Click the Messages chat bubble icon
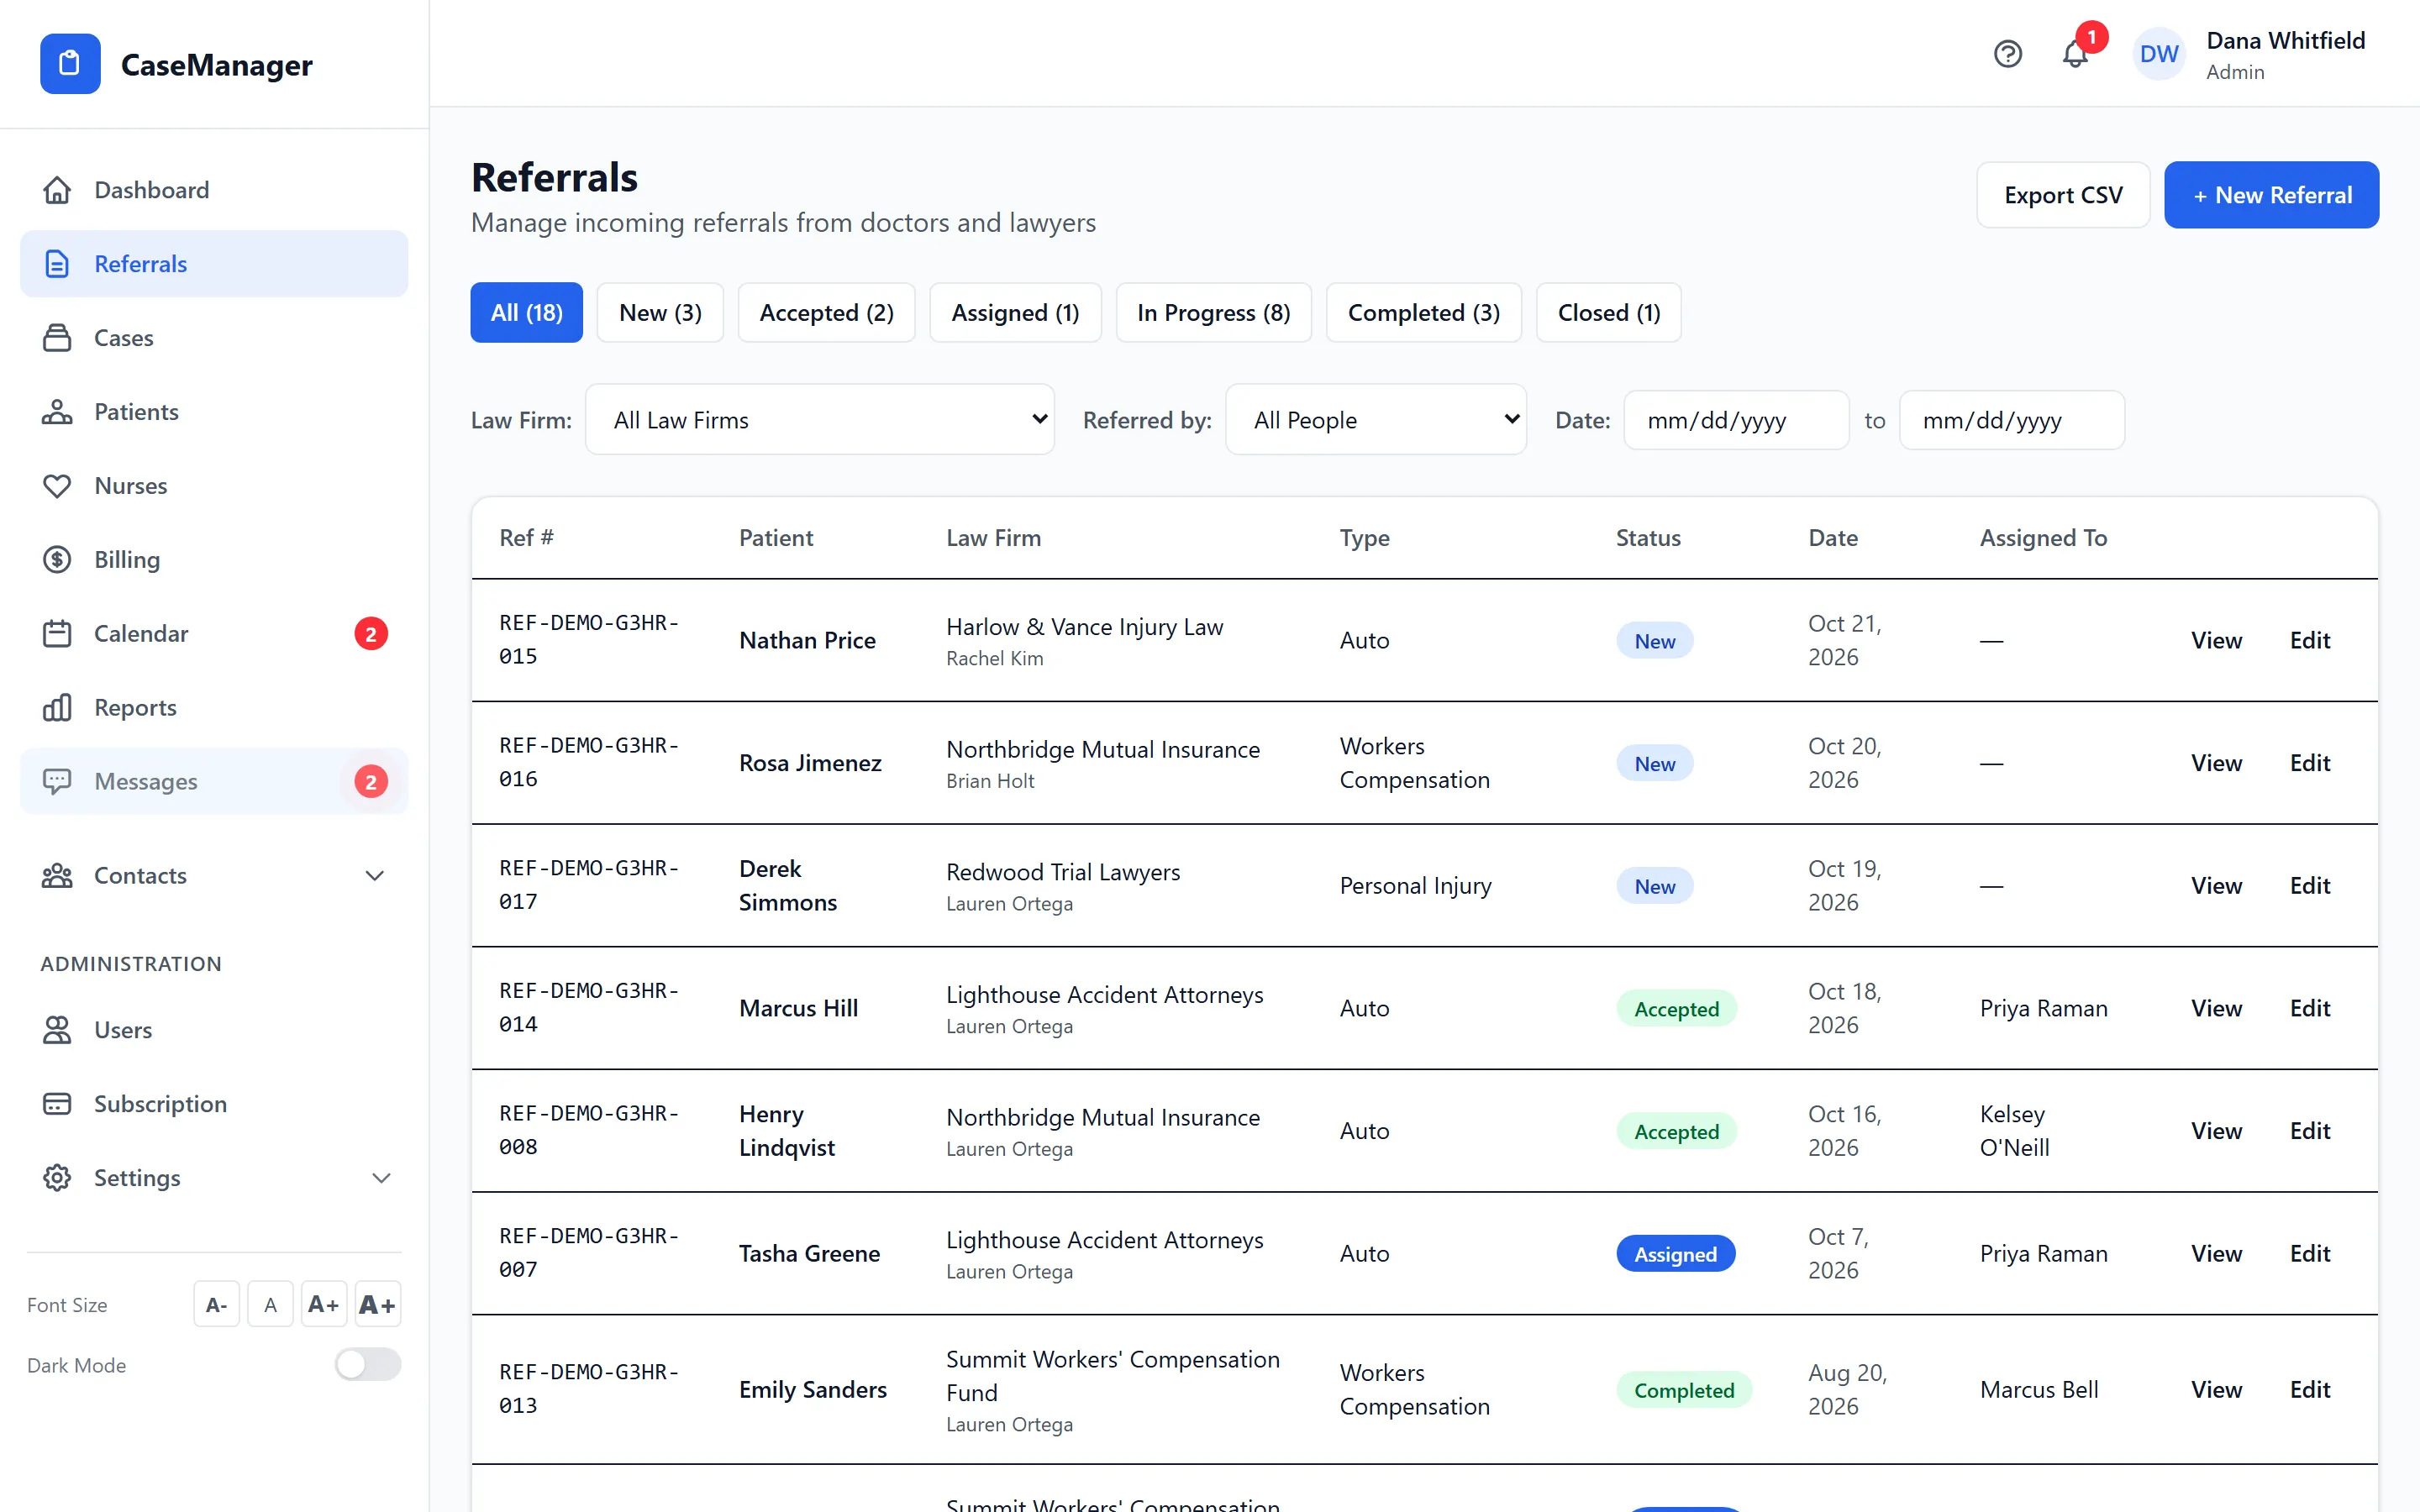 click(57, 781)
